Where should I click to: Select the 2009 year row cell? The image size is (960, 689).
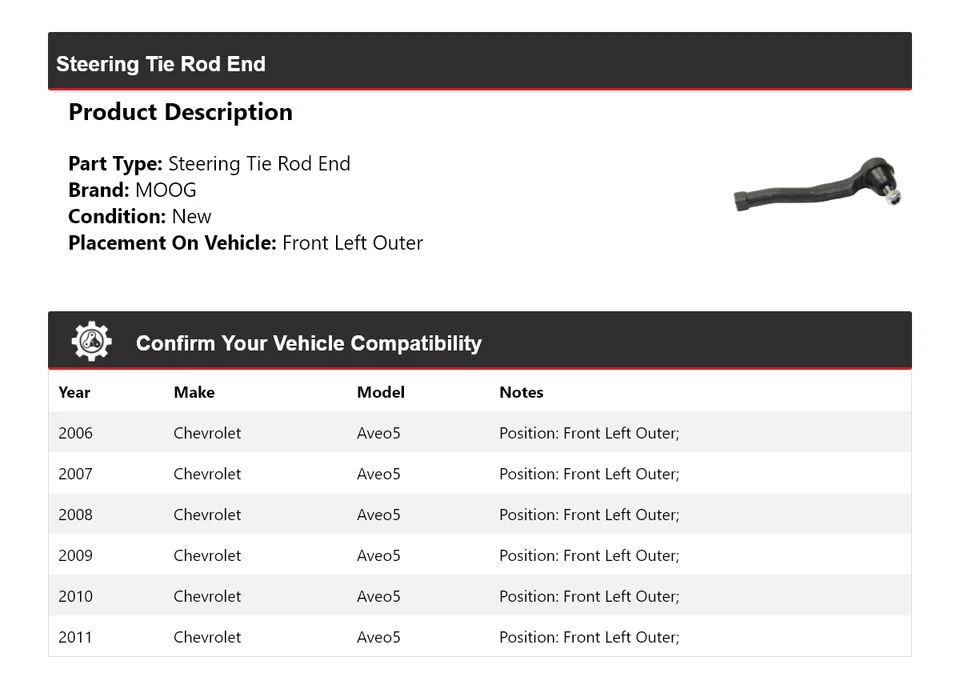pos(75,555)
